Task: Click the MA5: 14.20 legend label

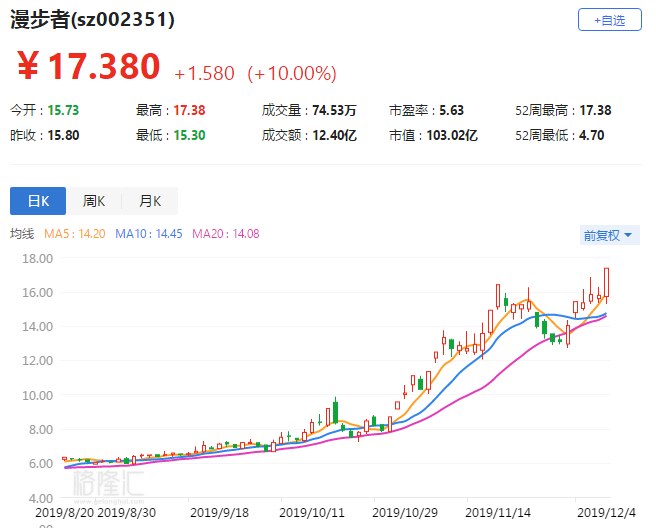Action: coord(74,233)
